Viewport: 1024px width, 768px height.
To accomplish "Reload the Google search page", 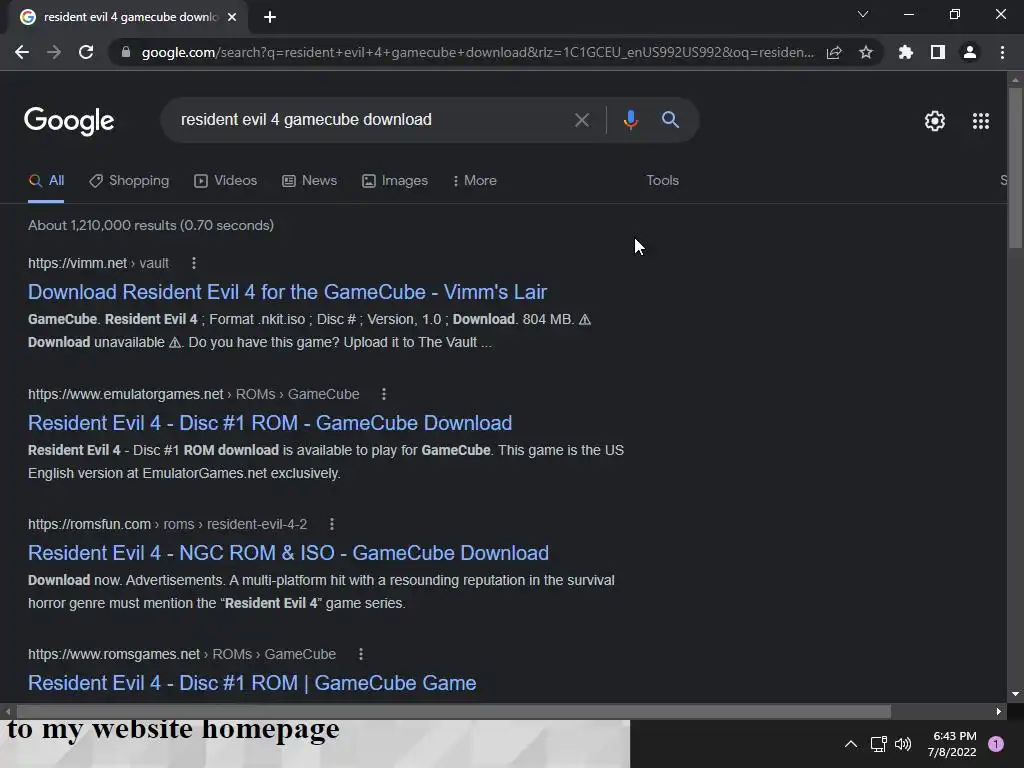I will (x=86, y=52).
